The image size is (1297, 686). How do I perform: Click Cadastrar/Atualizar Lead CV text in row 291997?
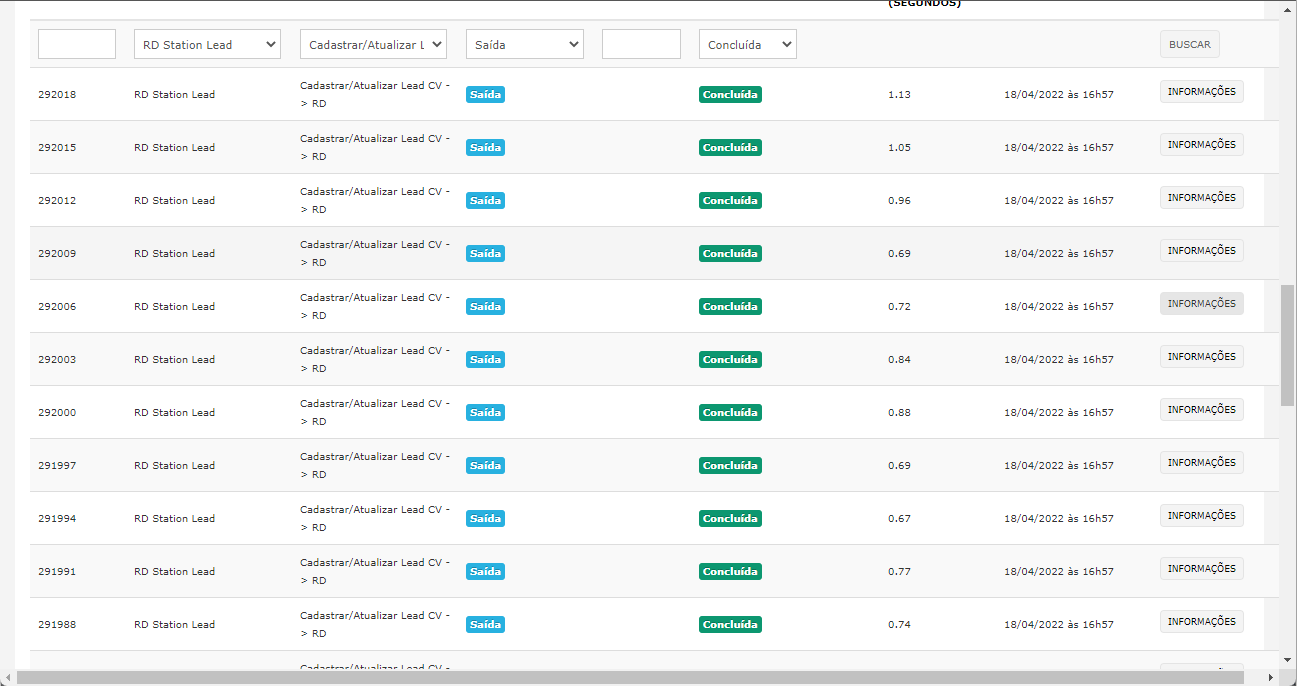pyautogui.click(x=375, y=465)
